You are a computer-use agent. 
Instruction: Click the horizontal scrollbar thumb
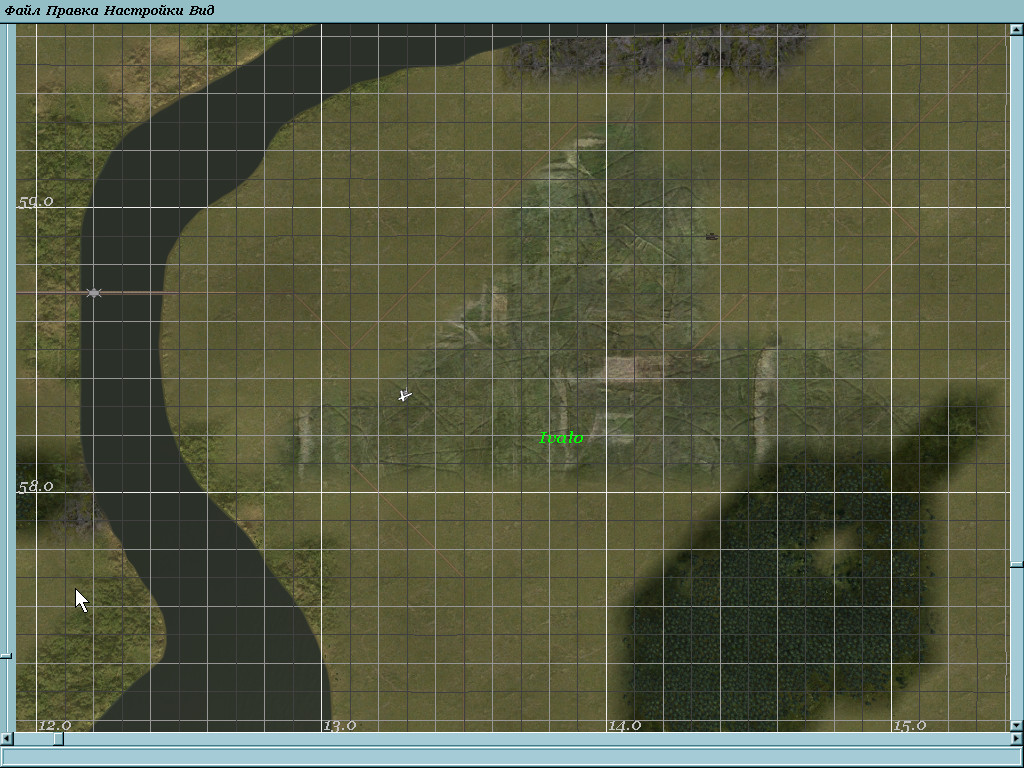click(58, 739)
